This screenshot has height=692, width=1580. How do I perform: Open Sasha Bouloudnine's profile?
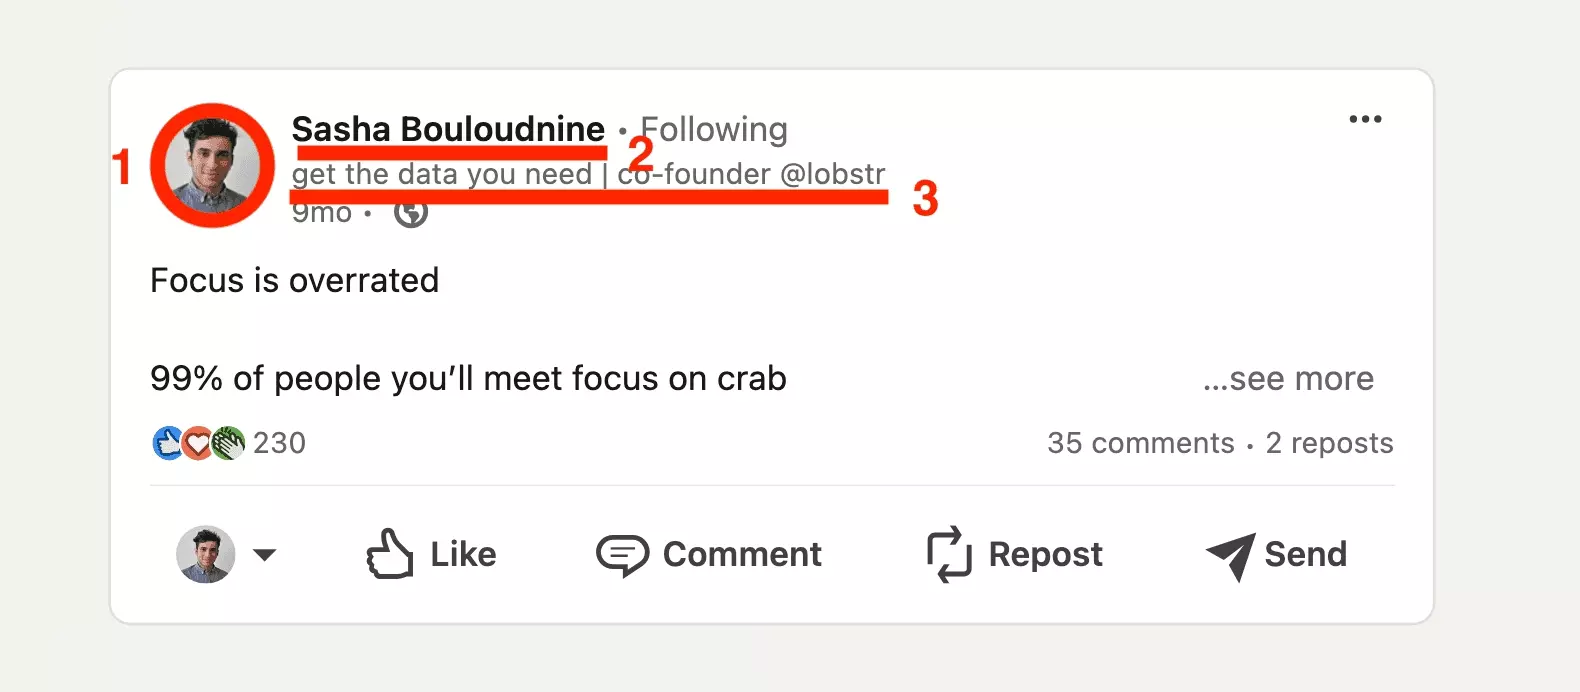[447, 128]
